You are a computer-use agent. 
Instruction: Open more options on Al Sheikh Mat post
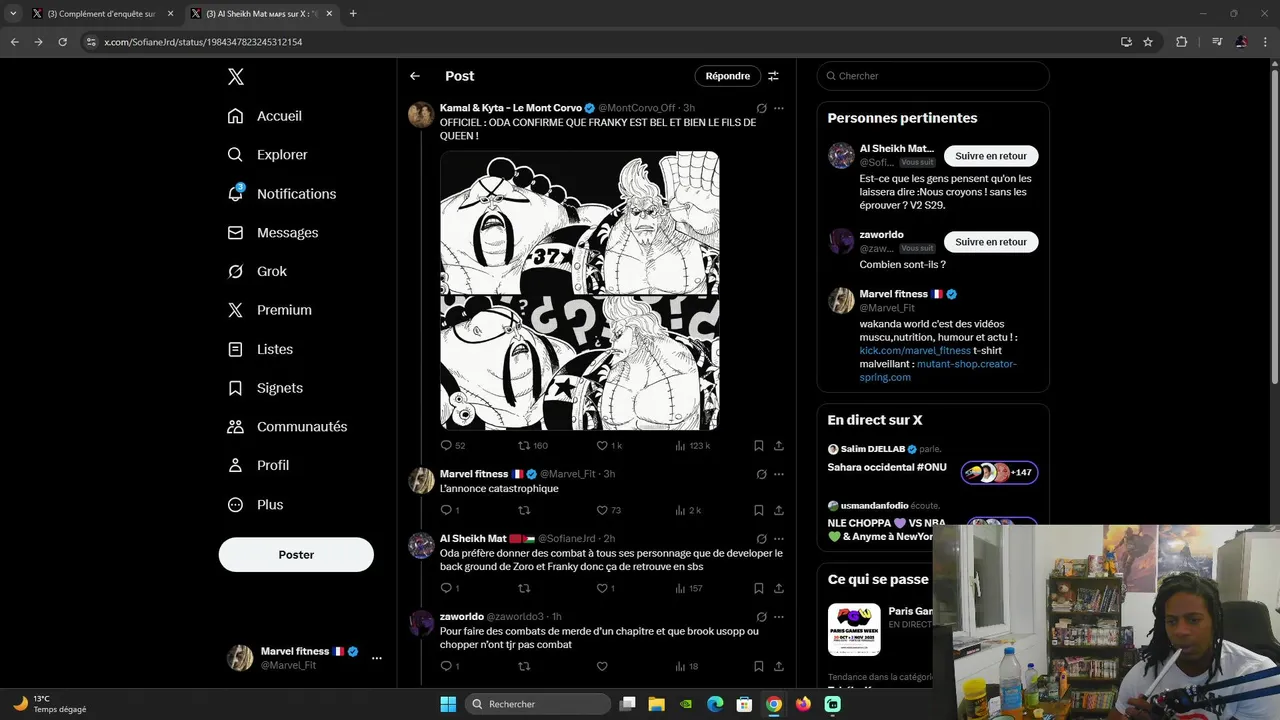pyautogui.click(x=779, y=539)
